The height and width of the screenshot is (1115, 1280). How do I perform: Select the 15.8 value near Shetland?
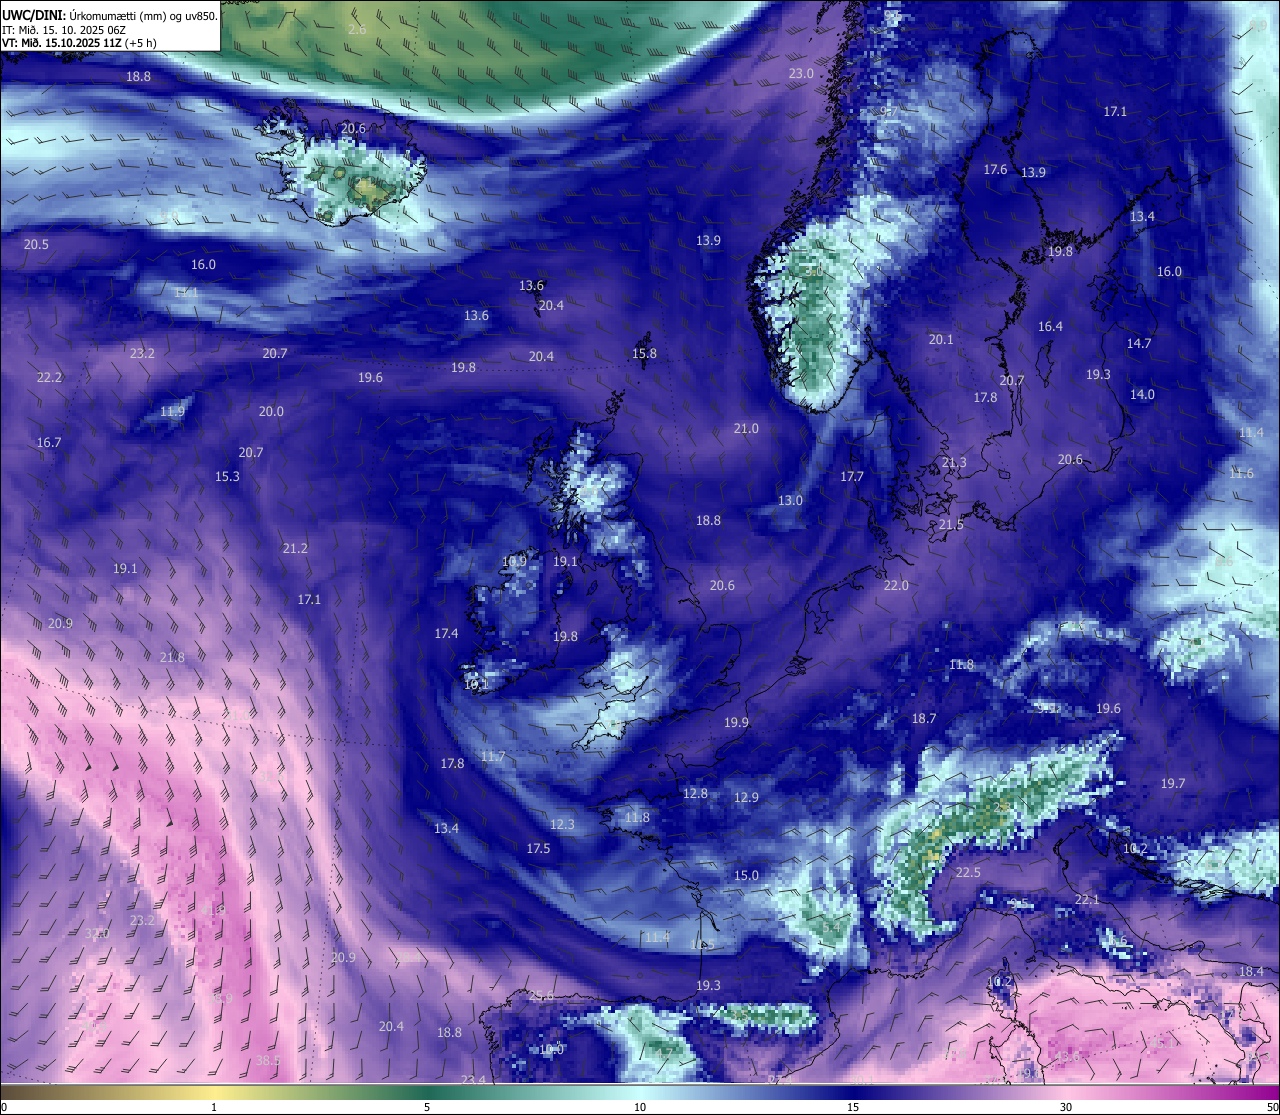coord(644,354)
